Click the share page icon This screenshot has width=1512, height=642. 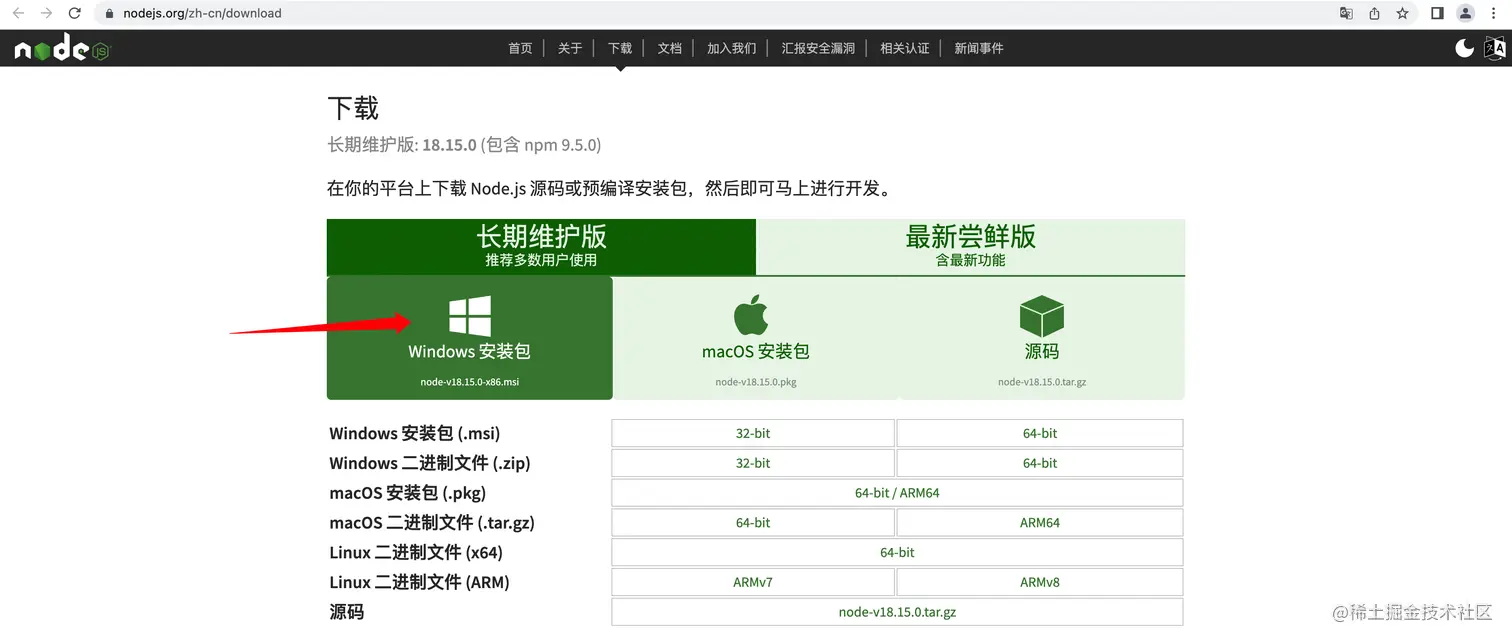coord(1374,14)
